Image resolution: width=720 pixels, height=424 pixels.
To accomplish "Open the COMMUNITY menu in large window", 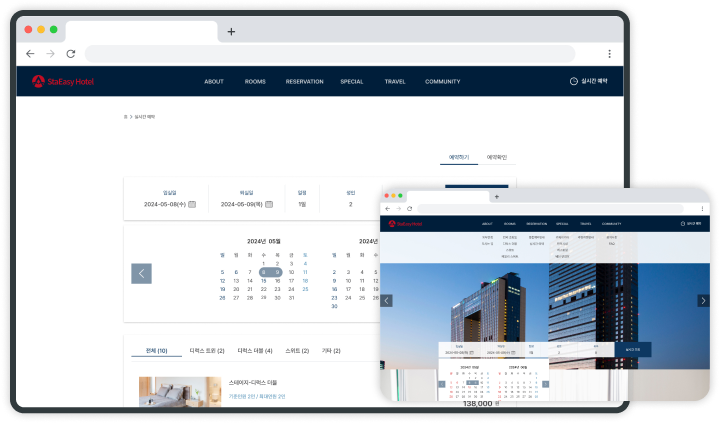I will click(x=442, y=81).
